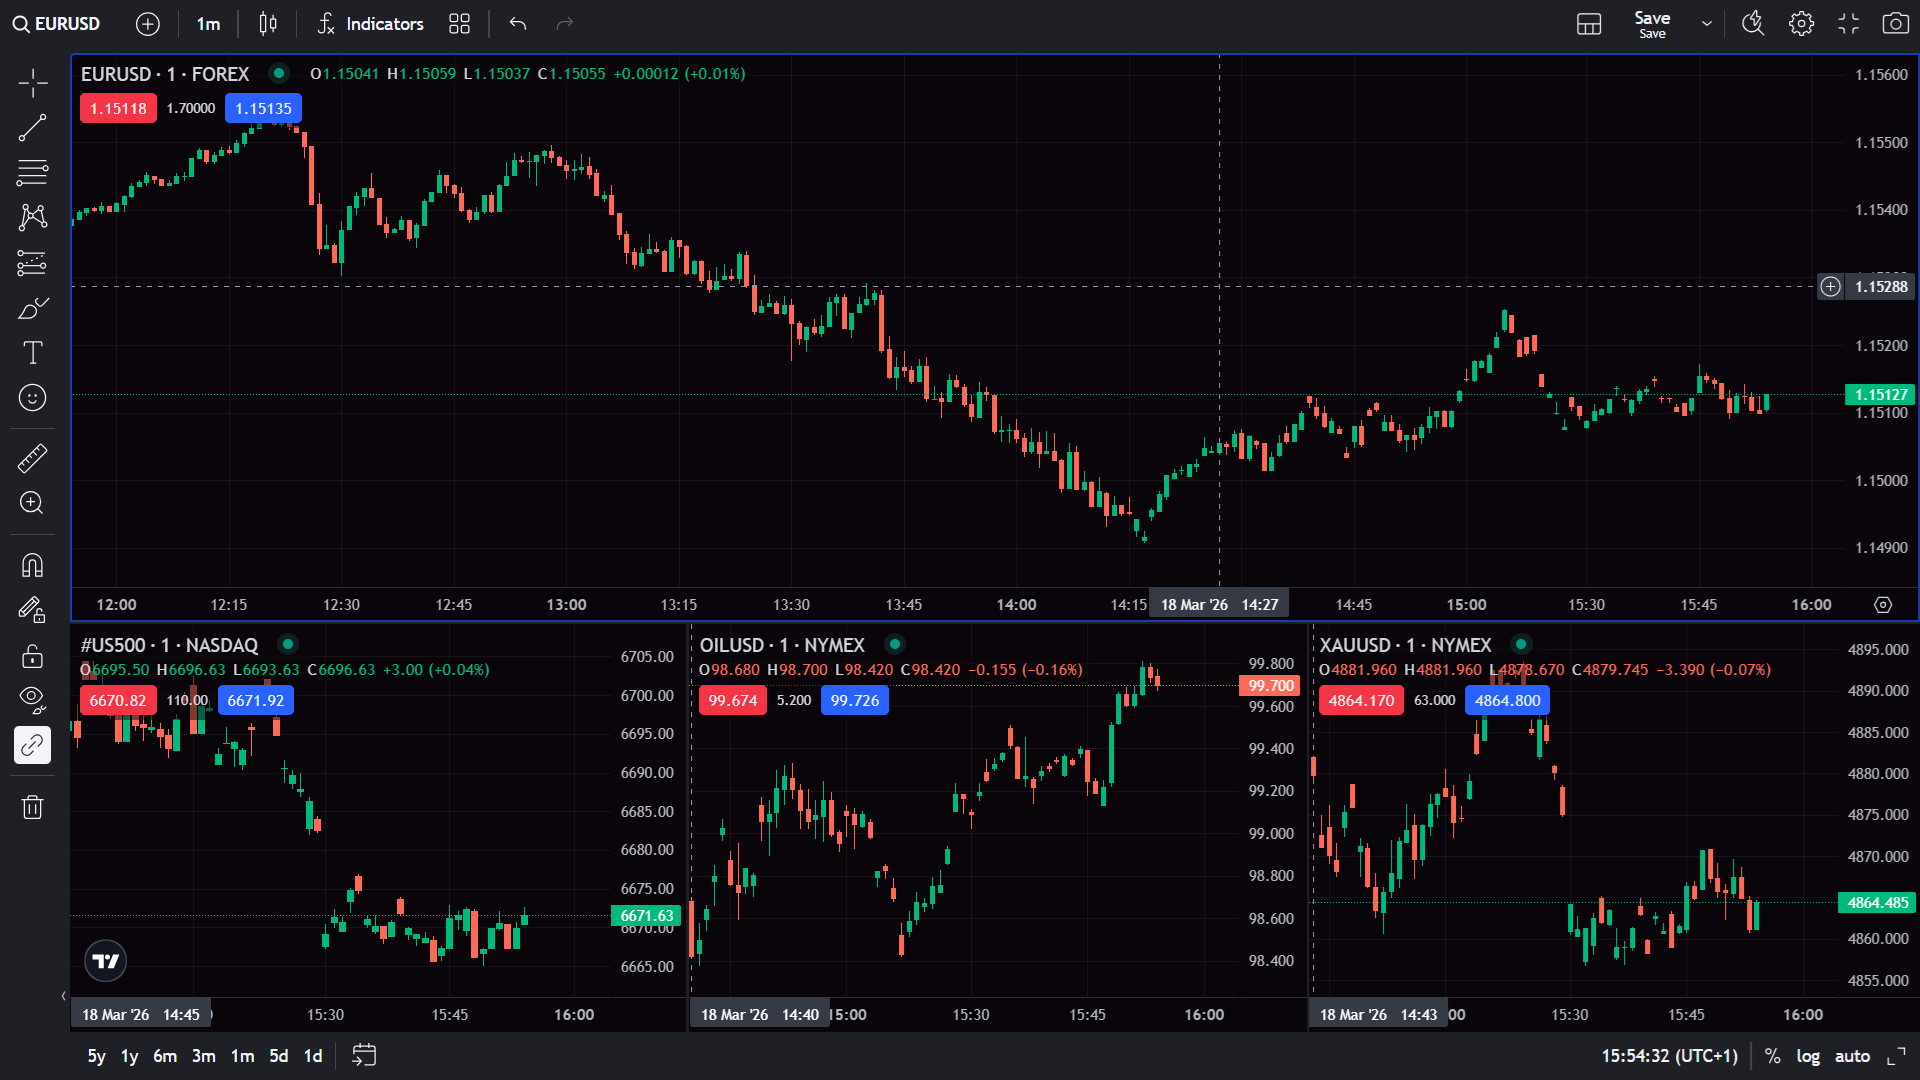This screenshot has width=1920, height=1080.
Task: Click OILUSD sell price 99.674
Action: coord(733,700)
